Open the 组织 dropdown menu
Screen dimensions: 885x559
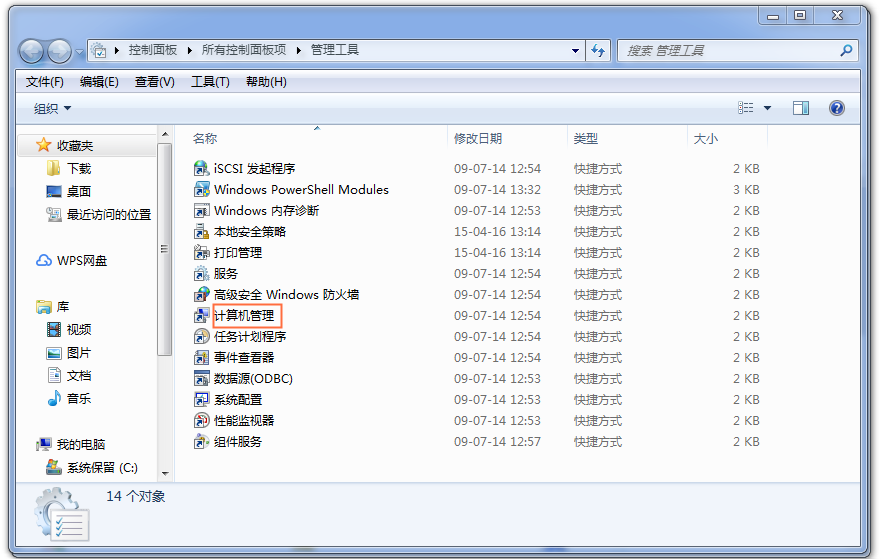(x=52, y=108)
